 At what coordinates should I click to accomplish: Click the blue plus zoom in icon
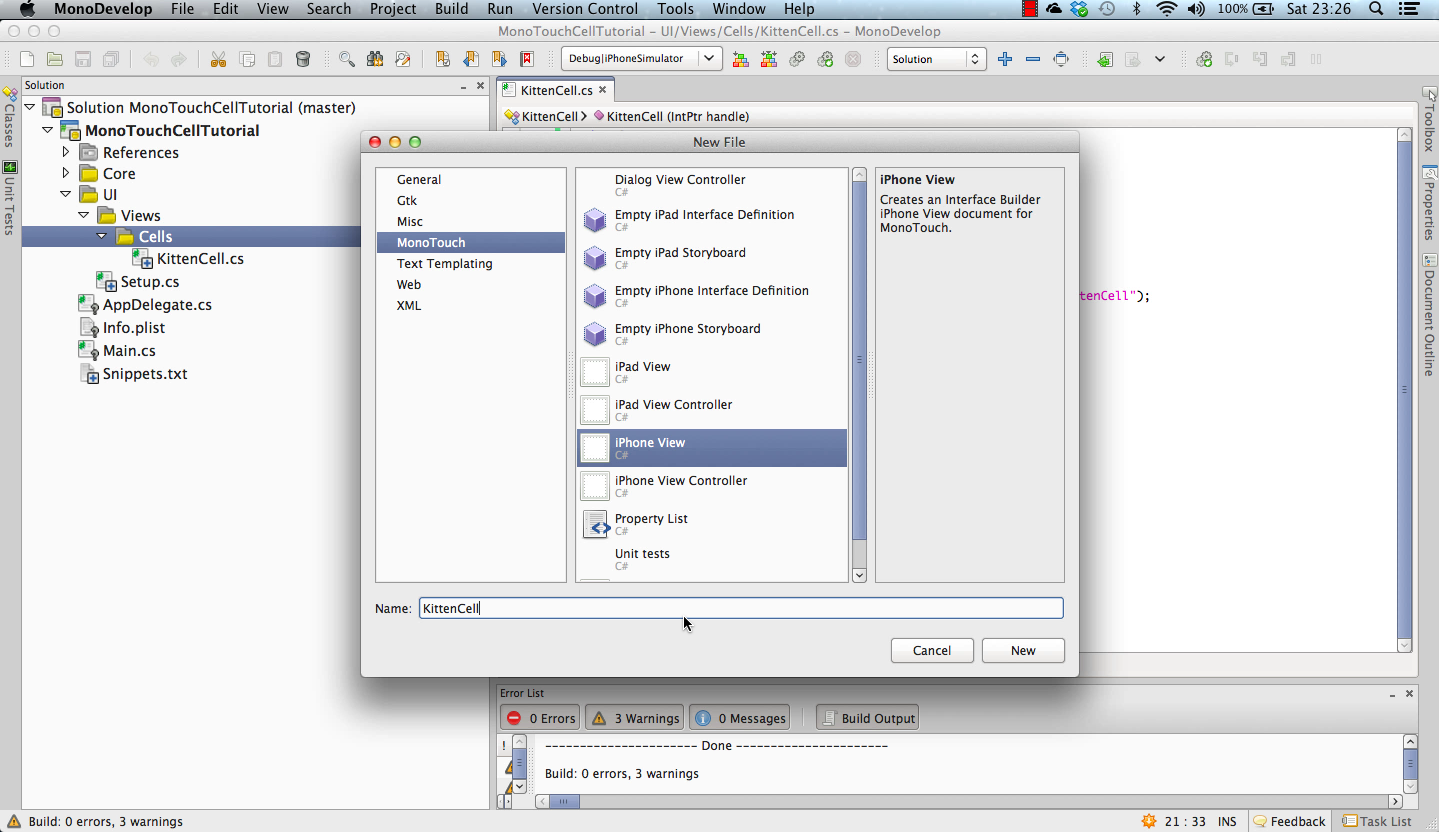(x=1005, y=59)
